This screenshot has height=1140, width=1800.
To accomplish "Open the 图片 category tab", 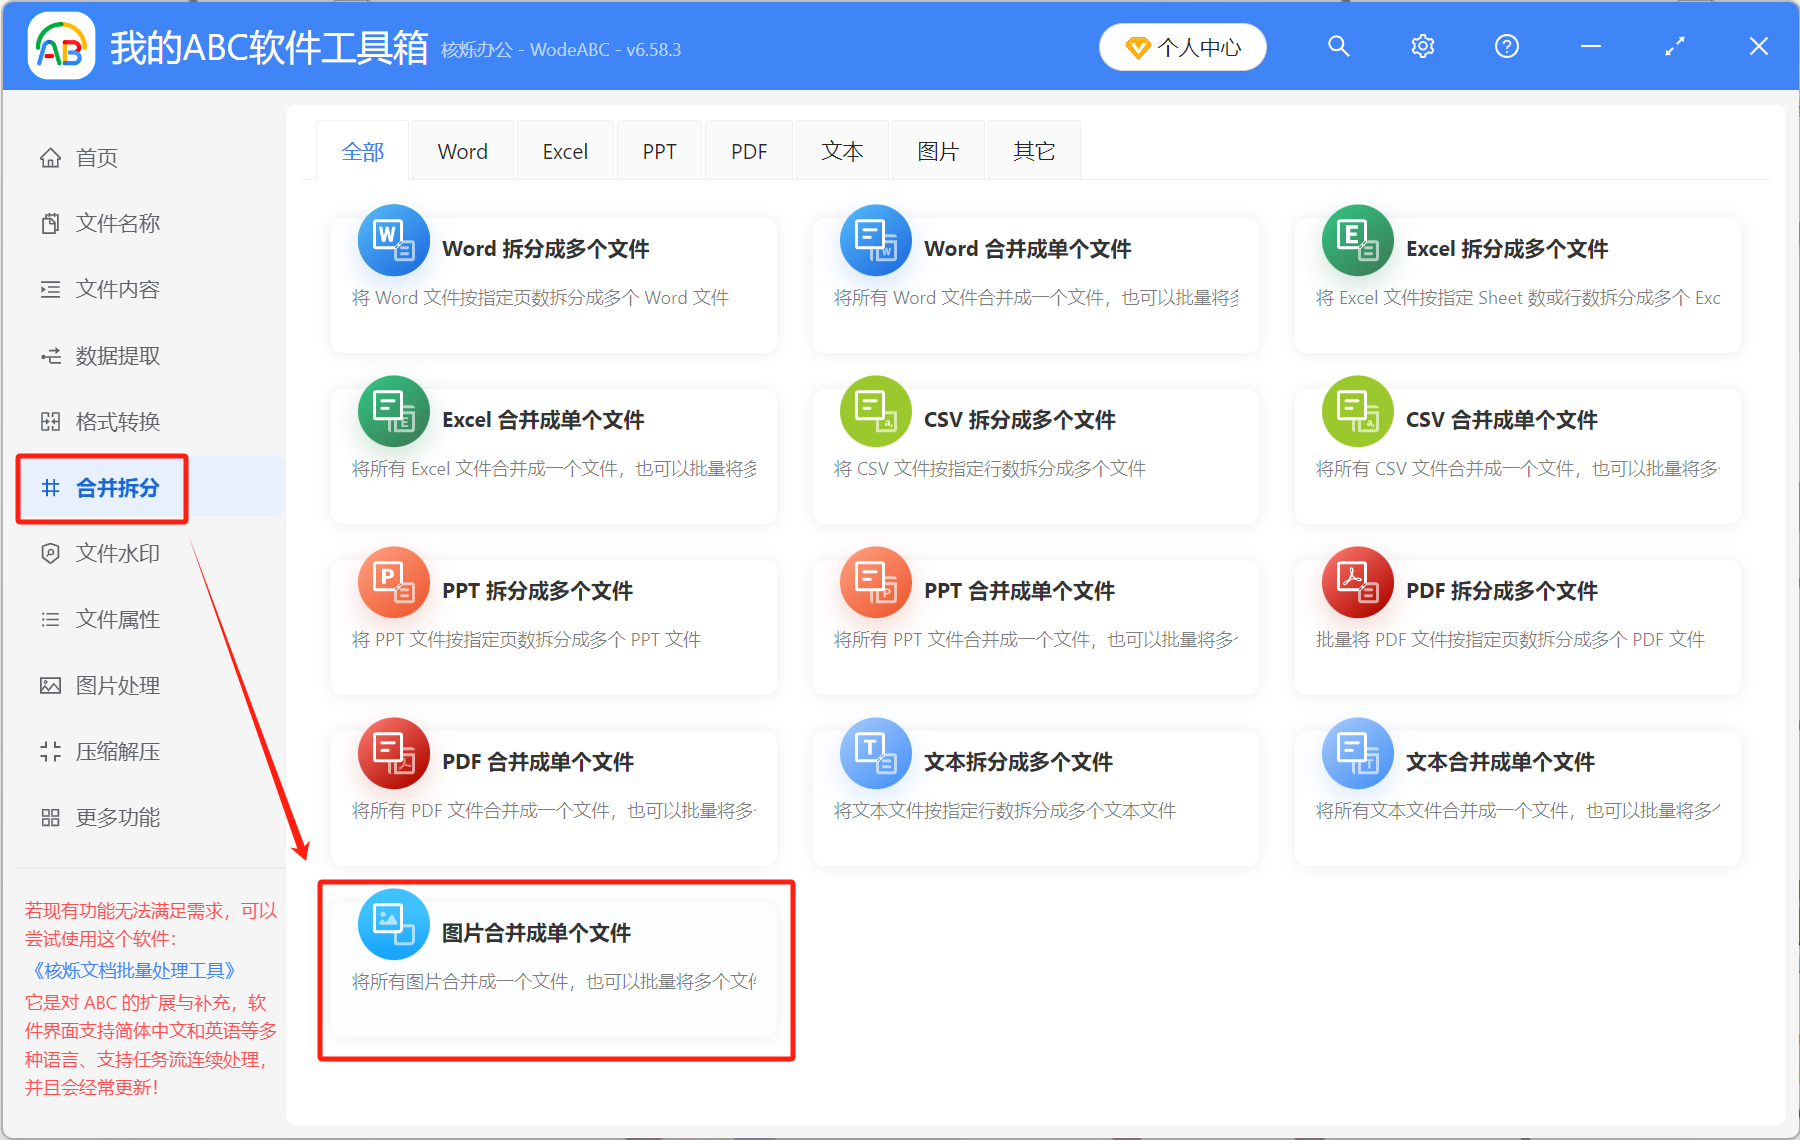I will 937,150.
